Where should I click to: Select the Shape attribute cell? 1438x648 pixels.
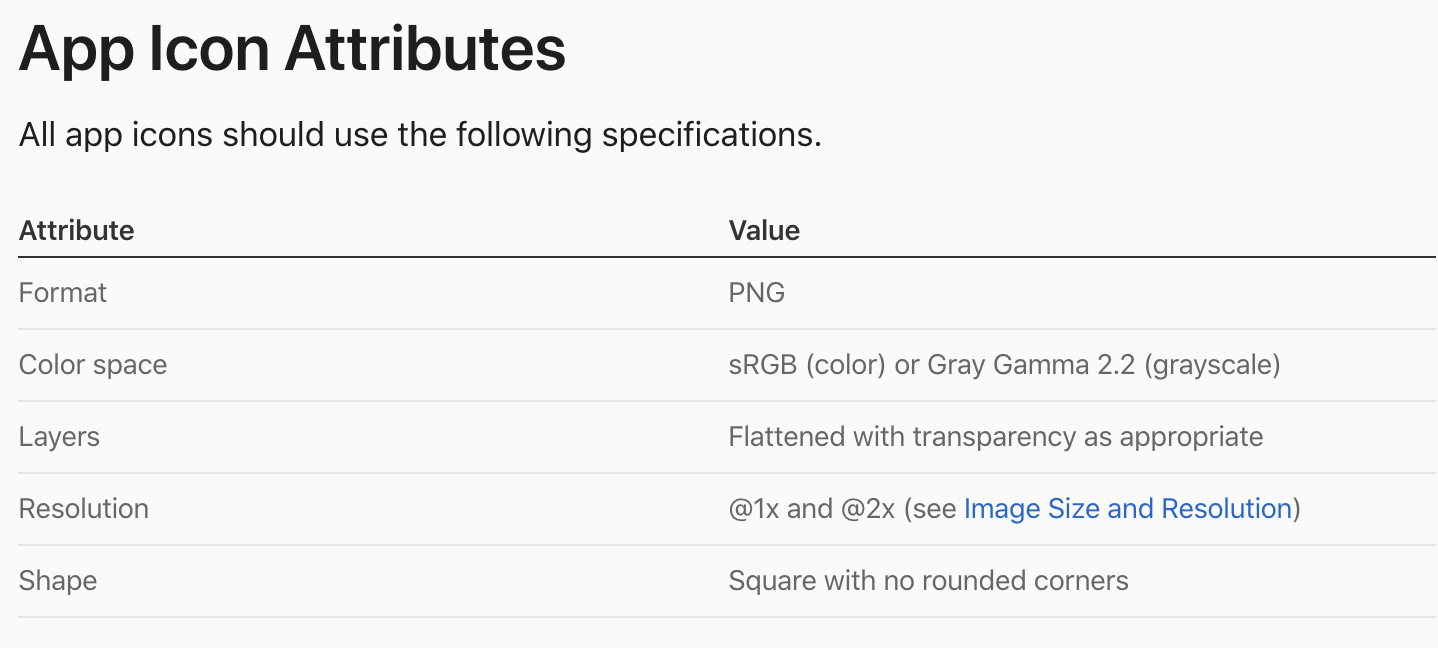[58, 581]
